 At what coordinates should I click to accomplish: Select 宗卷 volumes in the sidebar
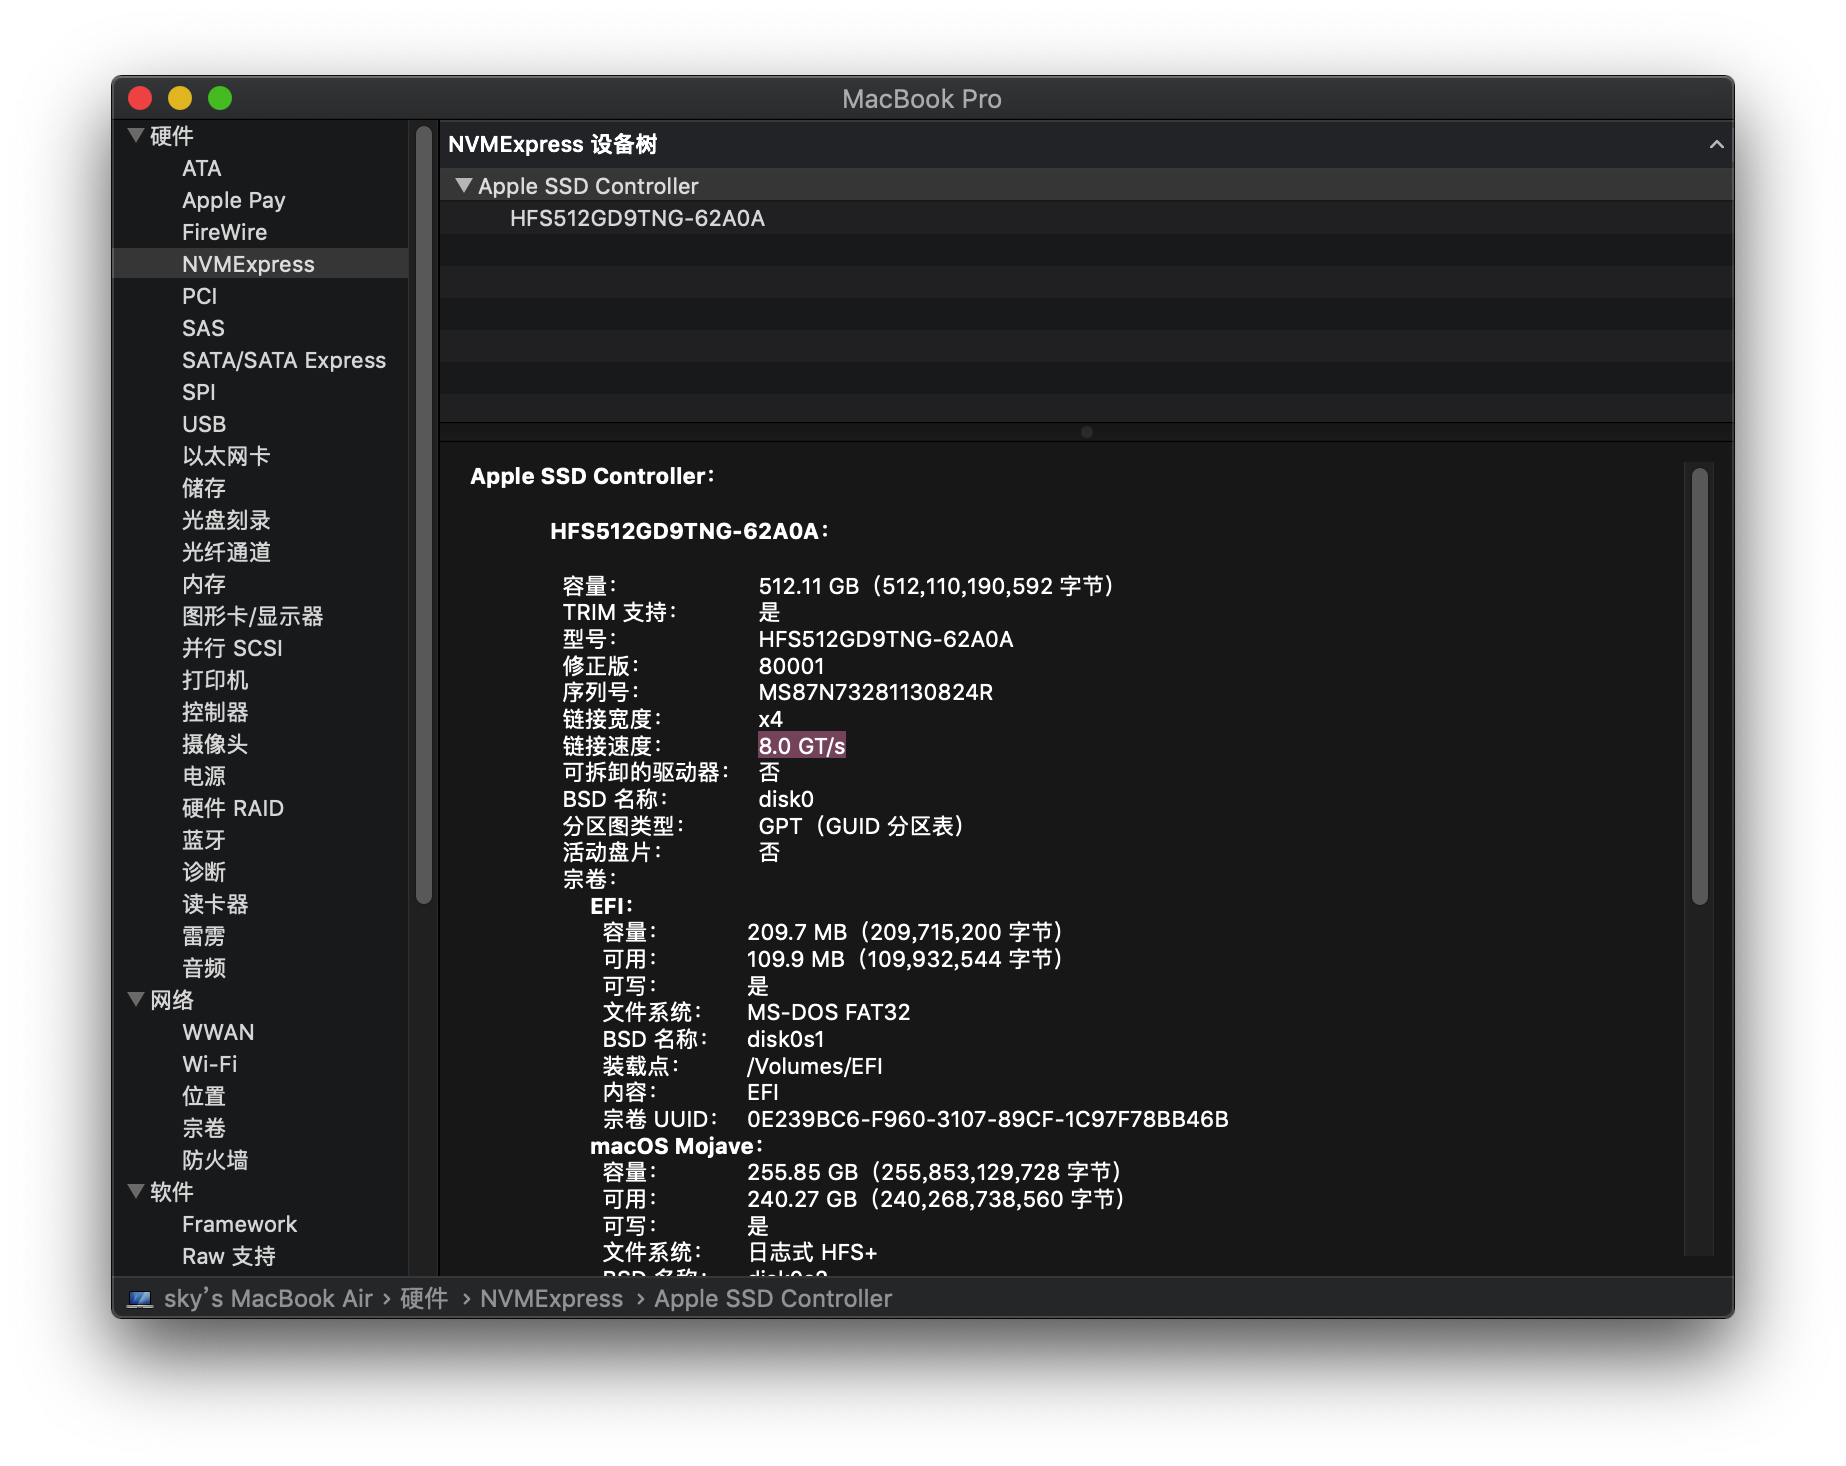[x=204, y=1128]
